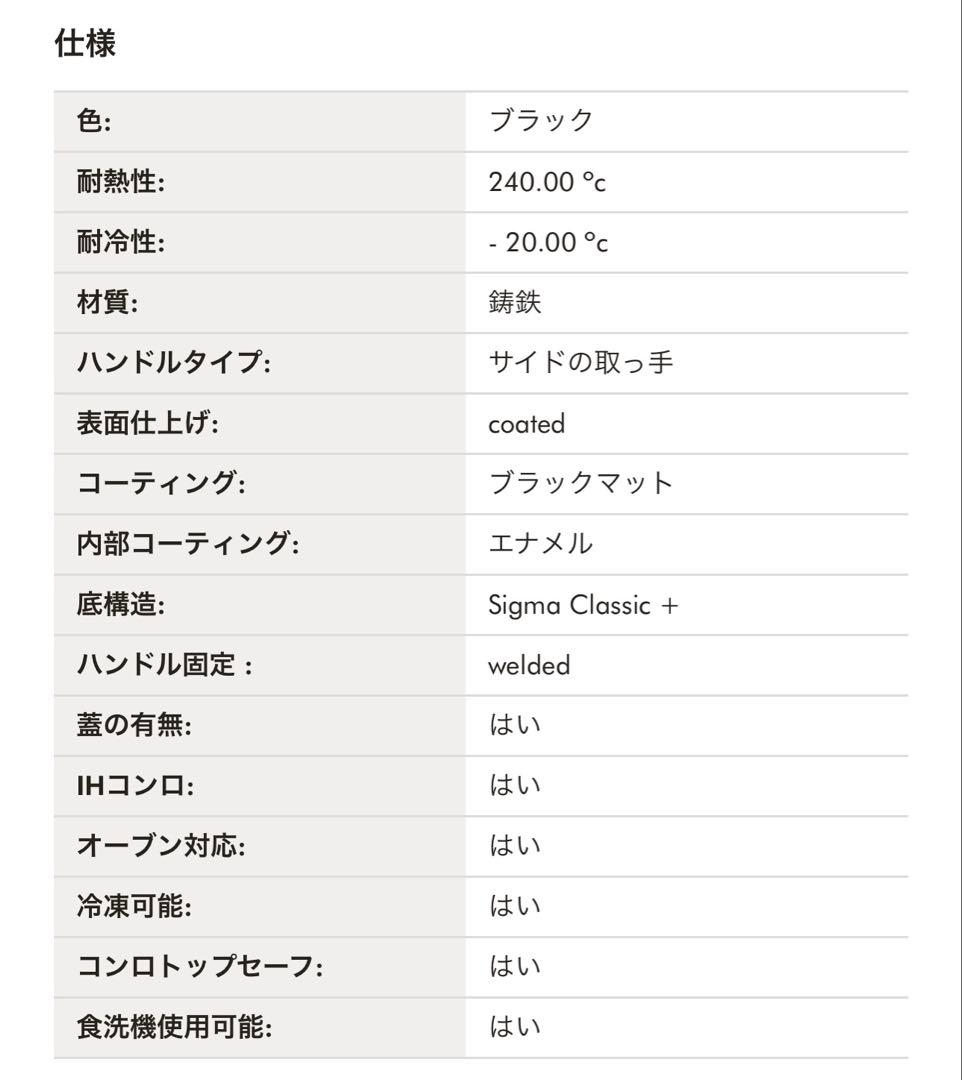The image size is (962, 1080).
Task: Click the 耐冷性 row label
Action: pos(120,243)
